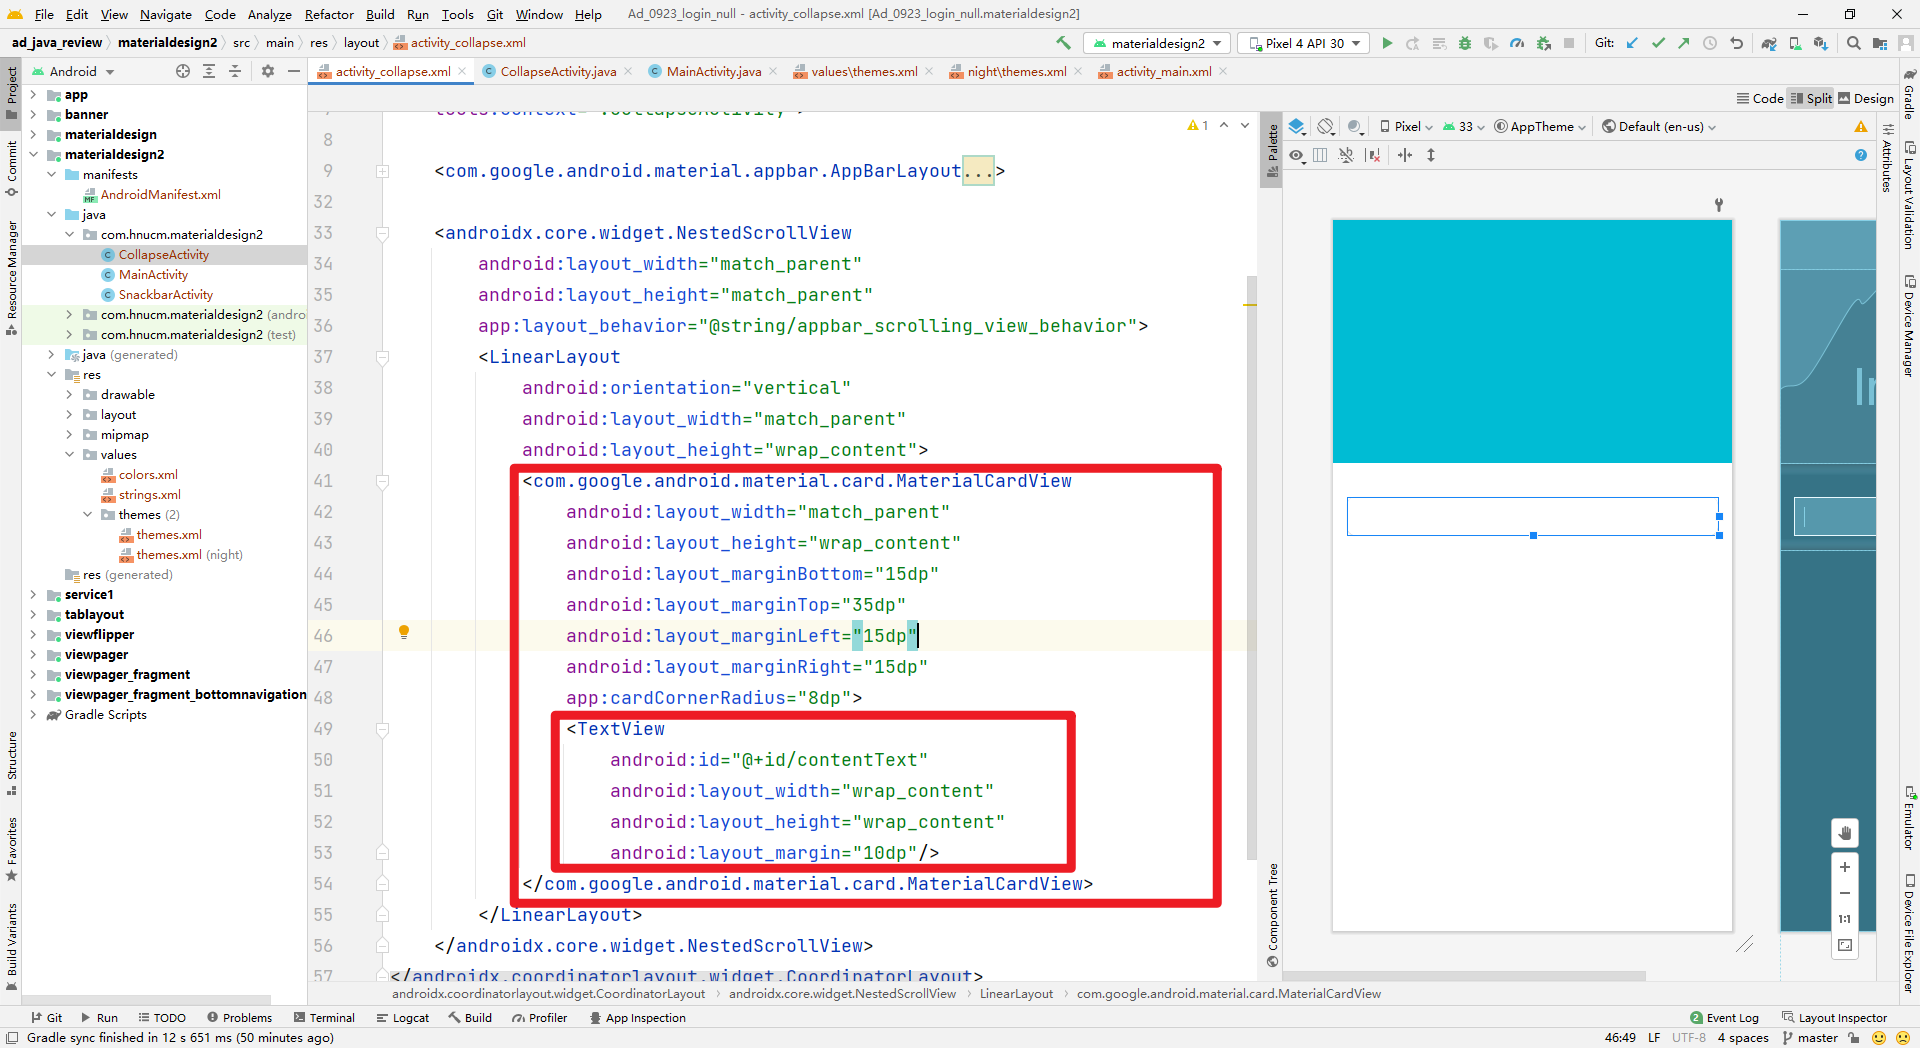Image resolution: width=1920 pixels, height=1048 pixels.
Task: Click the orientation rotate icon in preview
Action: click(1326, 127)
